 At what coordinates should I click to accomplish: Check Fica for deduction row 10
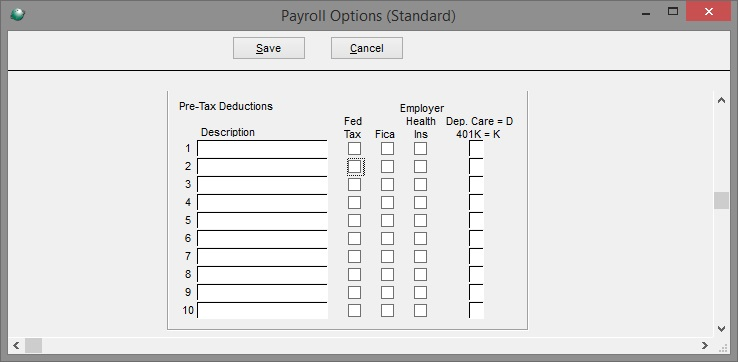(x=387, y=311)
